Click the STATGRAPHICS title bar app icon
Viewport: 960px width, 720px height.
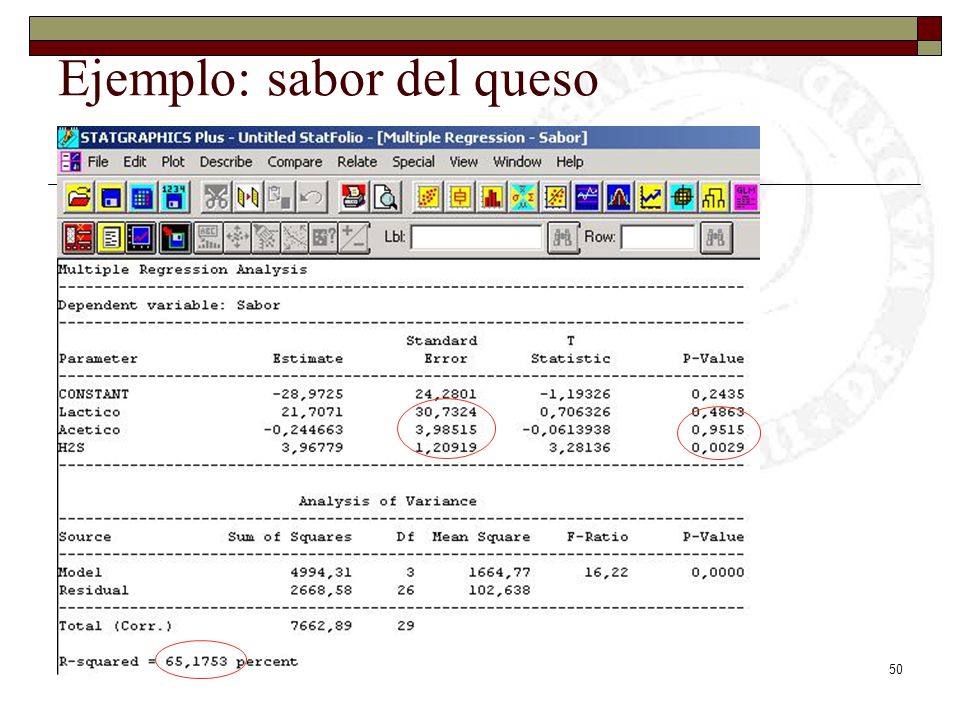(x=68, y=137)
